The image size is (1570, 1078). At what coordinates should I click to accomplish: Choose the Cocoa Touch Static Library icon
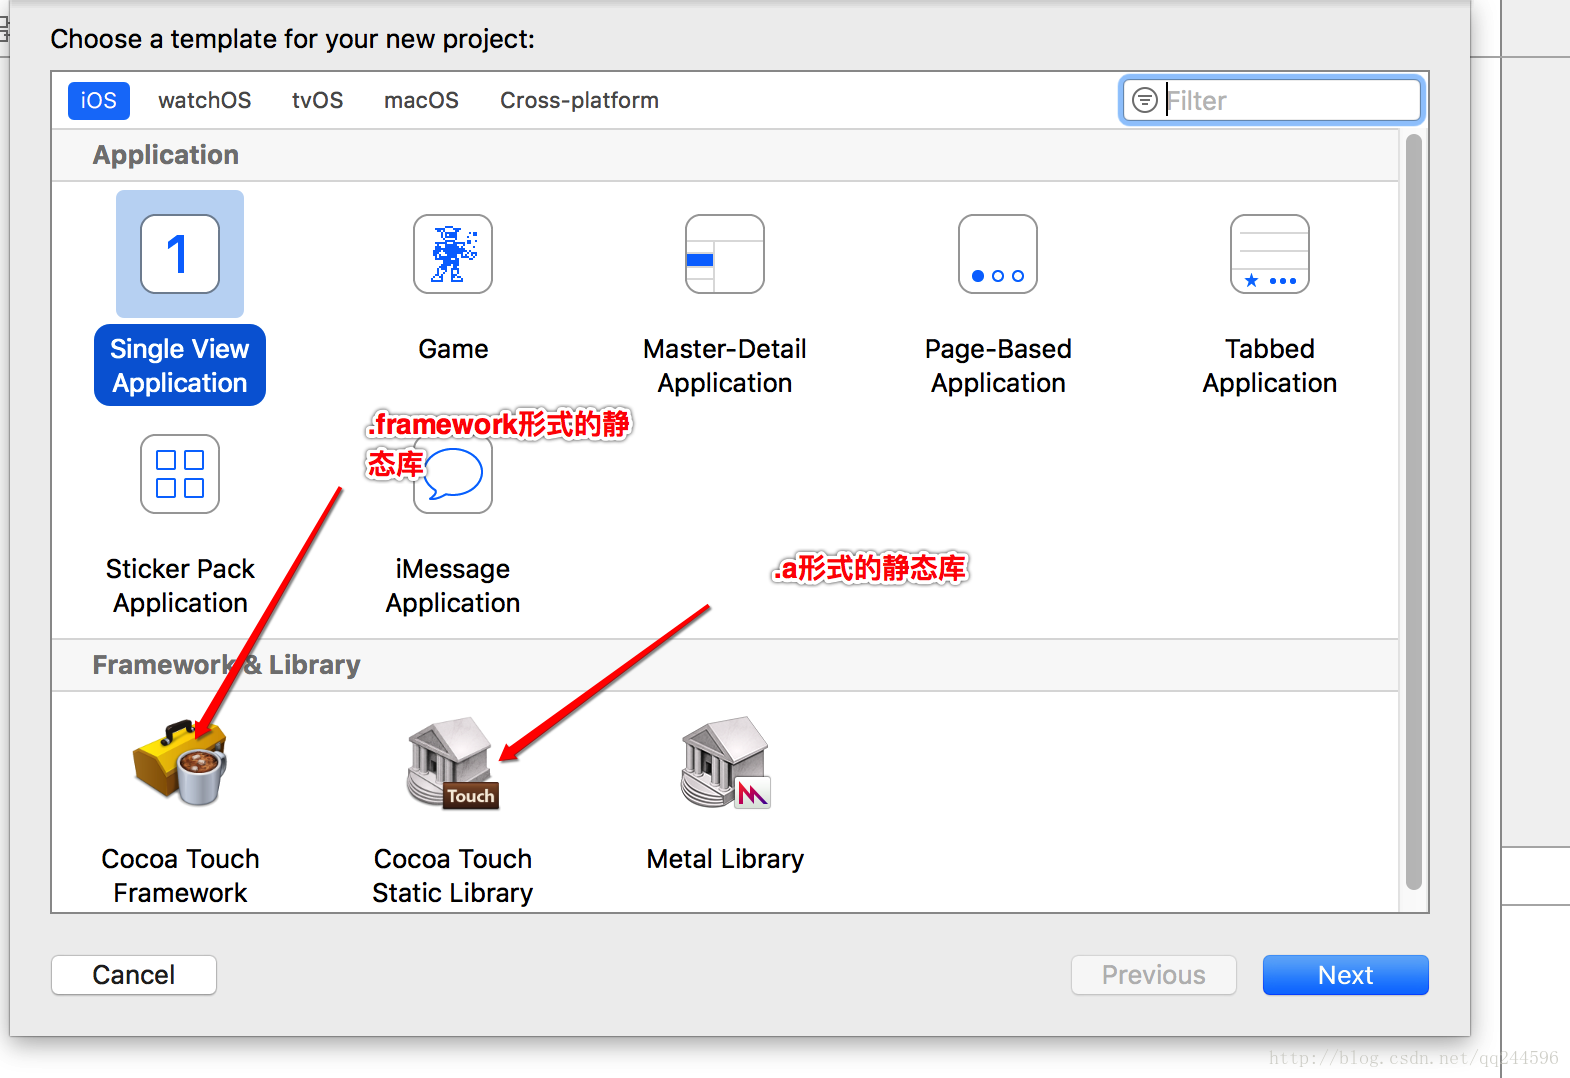point(453,762)
